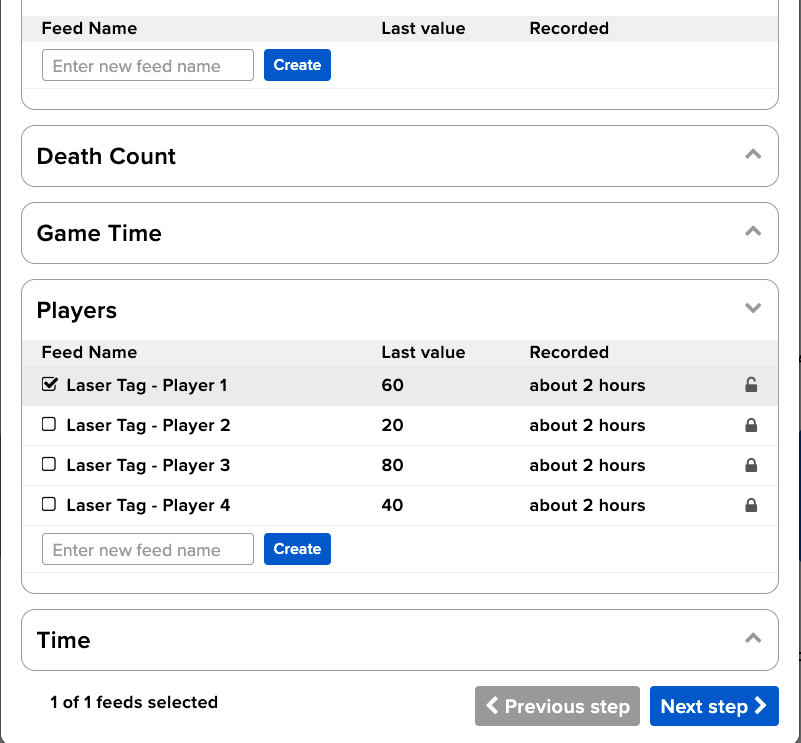The image size is (801, 743).
Task: Expand the Time group
Action: pos(753,639)
